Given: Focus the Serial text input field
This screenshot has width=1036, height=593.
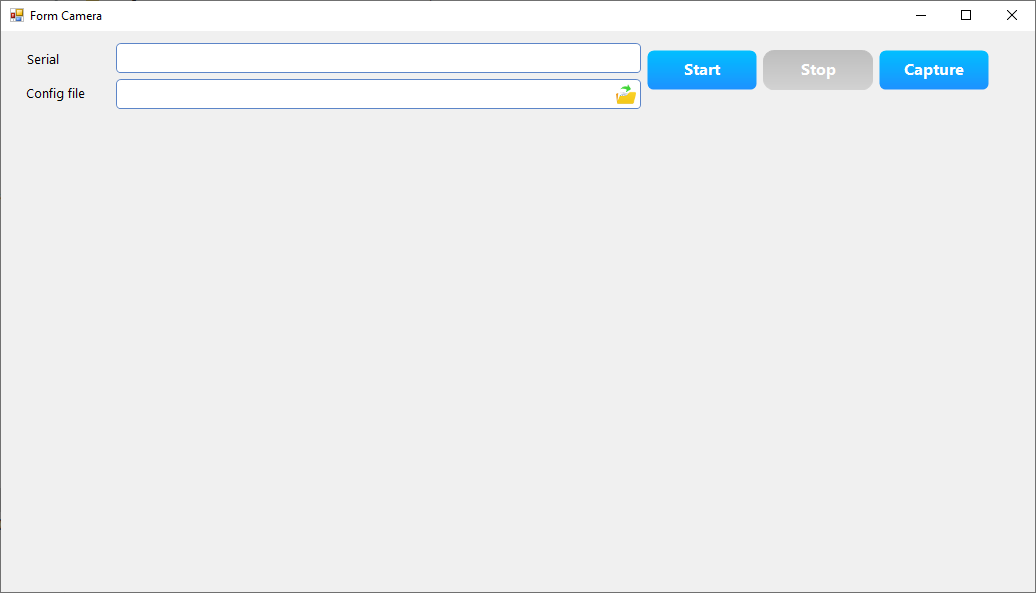Looking at the screenshot, I should (377, 58).
